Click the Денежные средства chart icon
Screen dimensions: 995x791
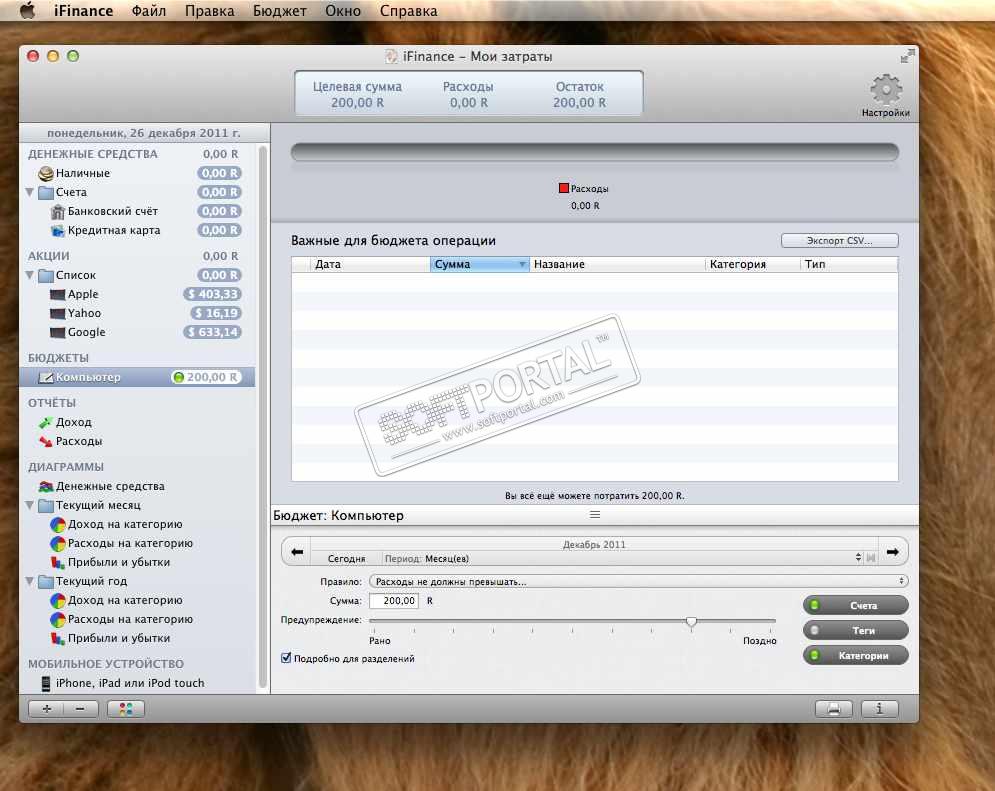coord(46,487)
